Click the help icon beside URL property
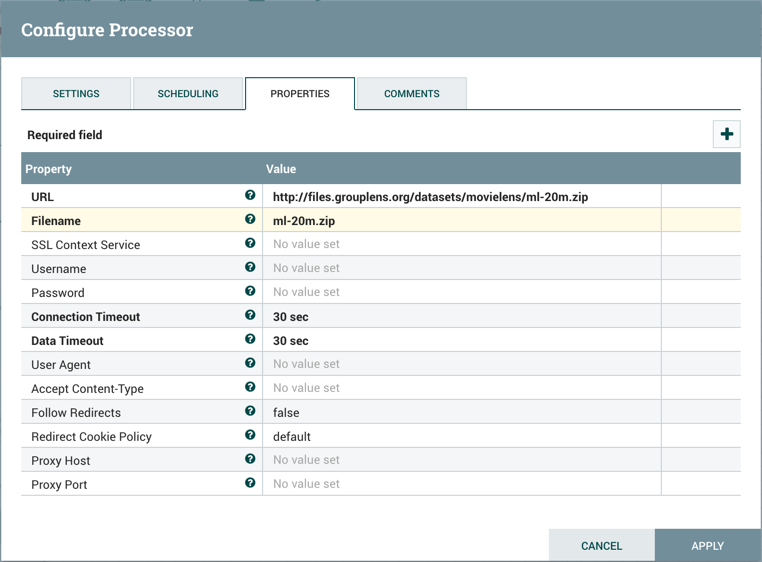This screenshot has width=762, height=562. [x=250, y=196]
